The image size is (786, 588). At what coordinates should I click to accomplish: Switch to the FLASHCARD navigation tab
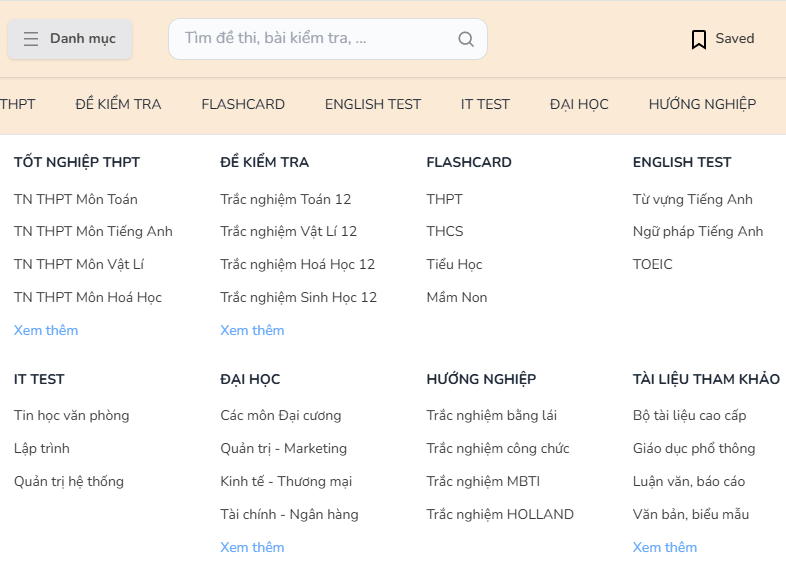coord(243,104)
